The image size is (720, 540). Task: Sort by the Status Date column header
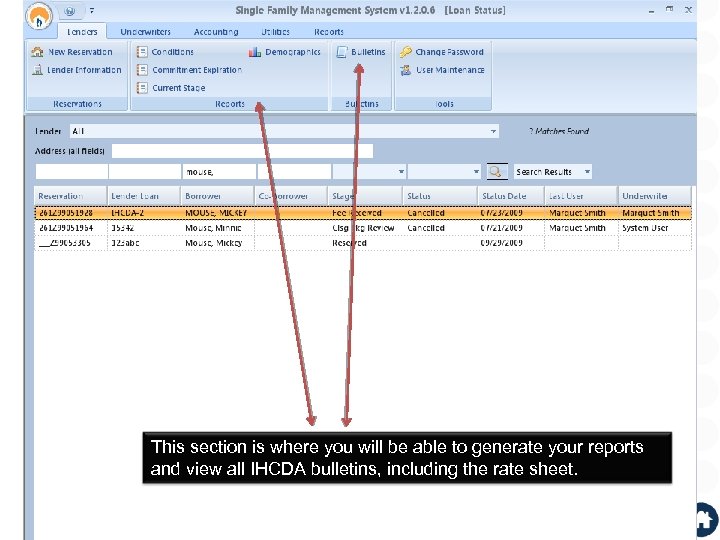tap(511, 196)
